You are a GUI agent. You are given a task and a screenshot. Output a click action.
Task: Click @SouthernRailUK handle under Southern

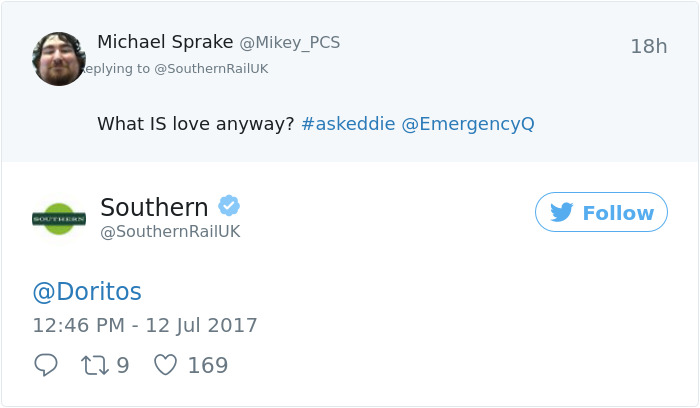170,232
